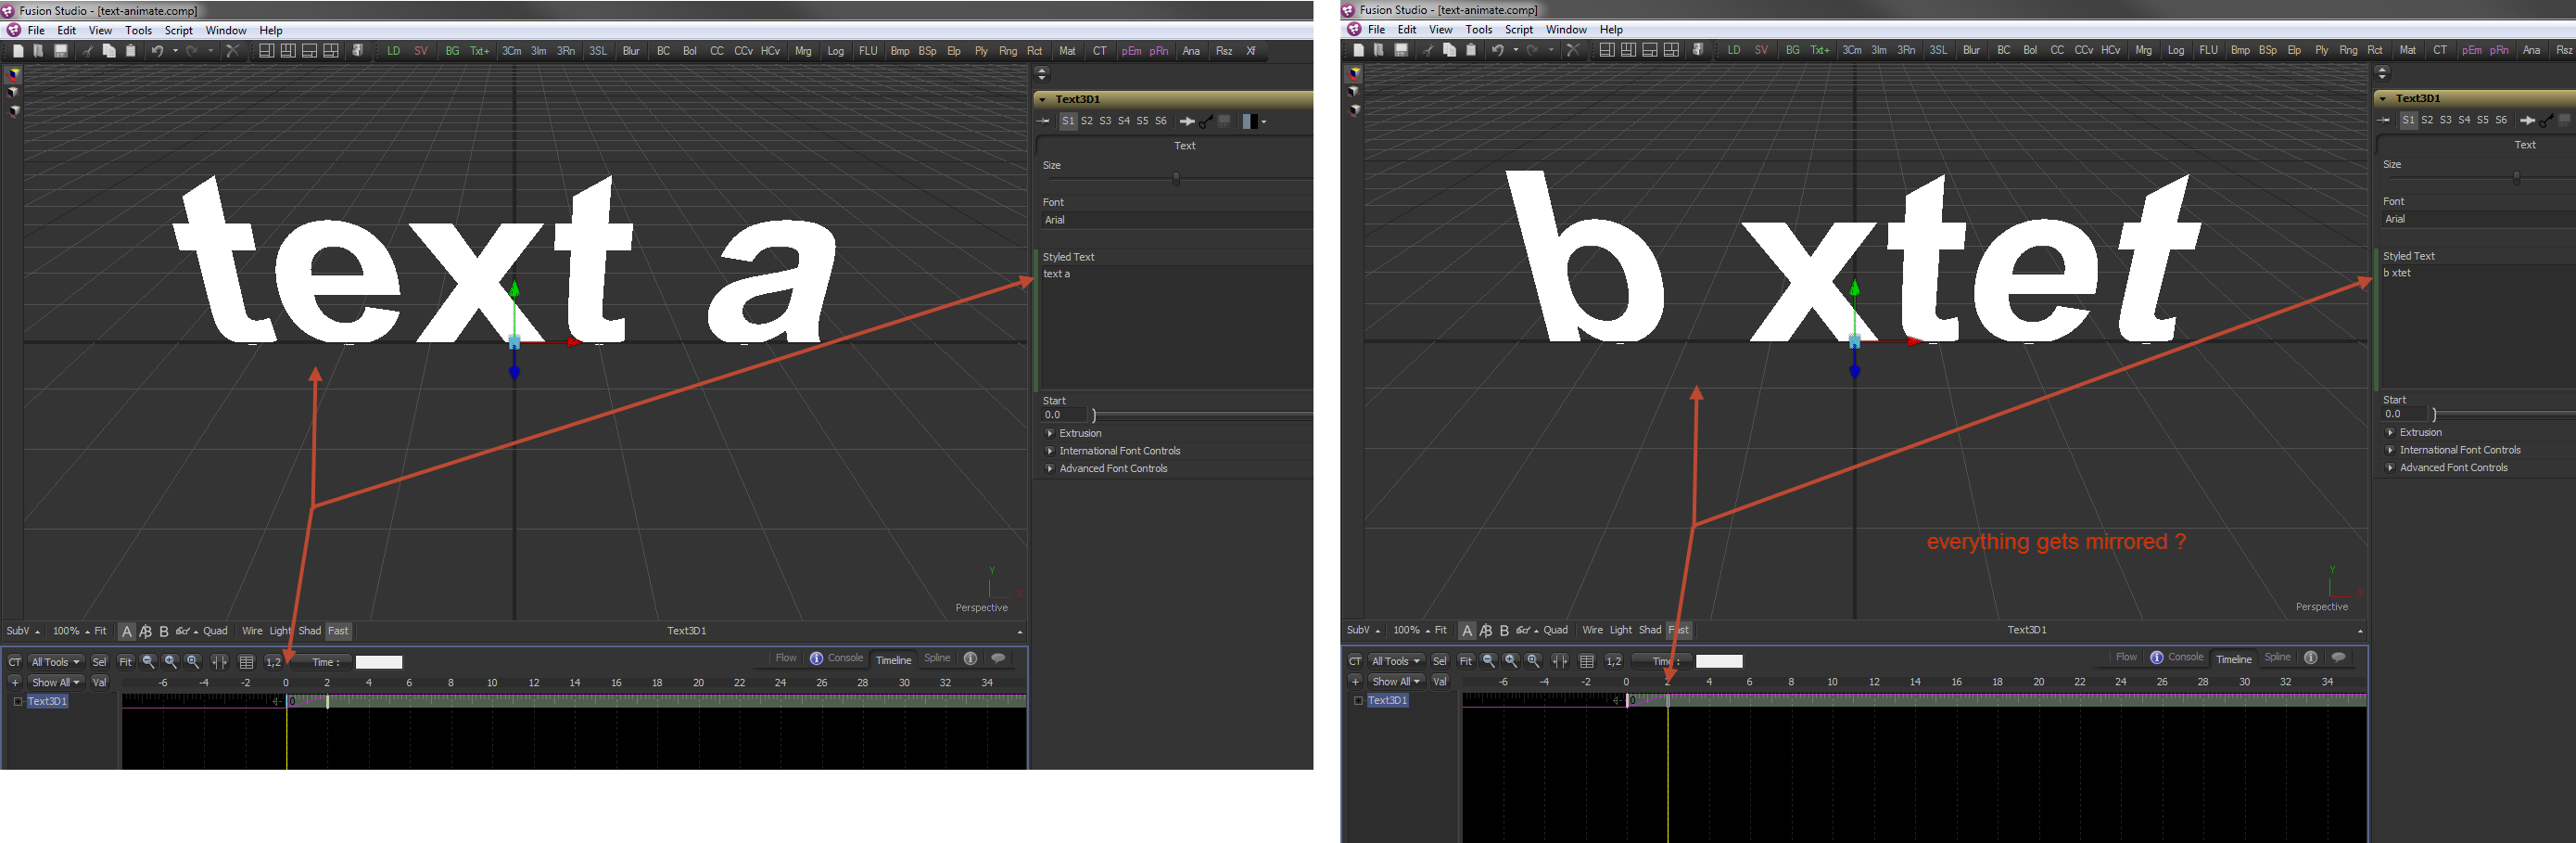Click Fit button in left window timeline
The height and width of the screenshot is (843, 2576).
(x=125, y=662)
